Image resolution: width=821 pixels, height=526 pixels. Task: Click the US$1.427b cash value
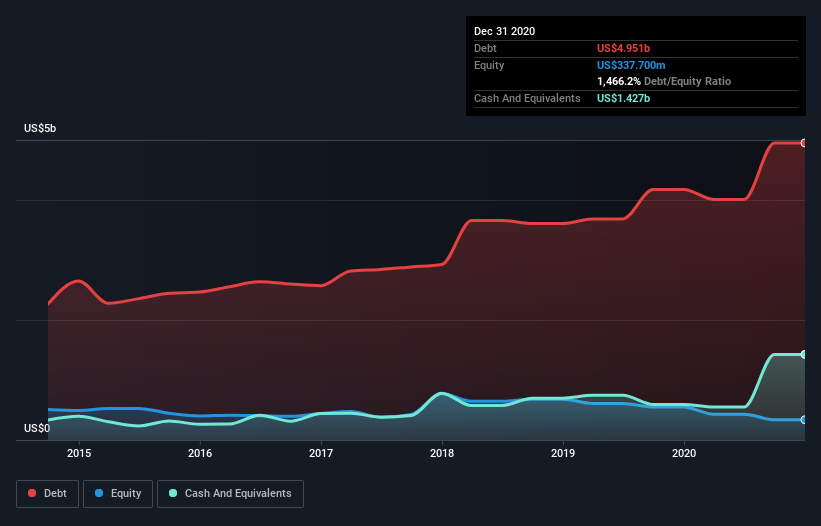623,98
